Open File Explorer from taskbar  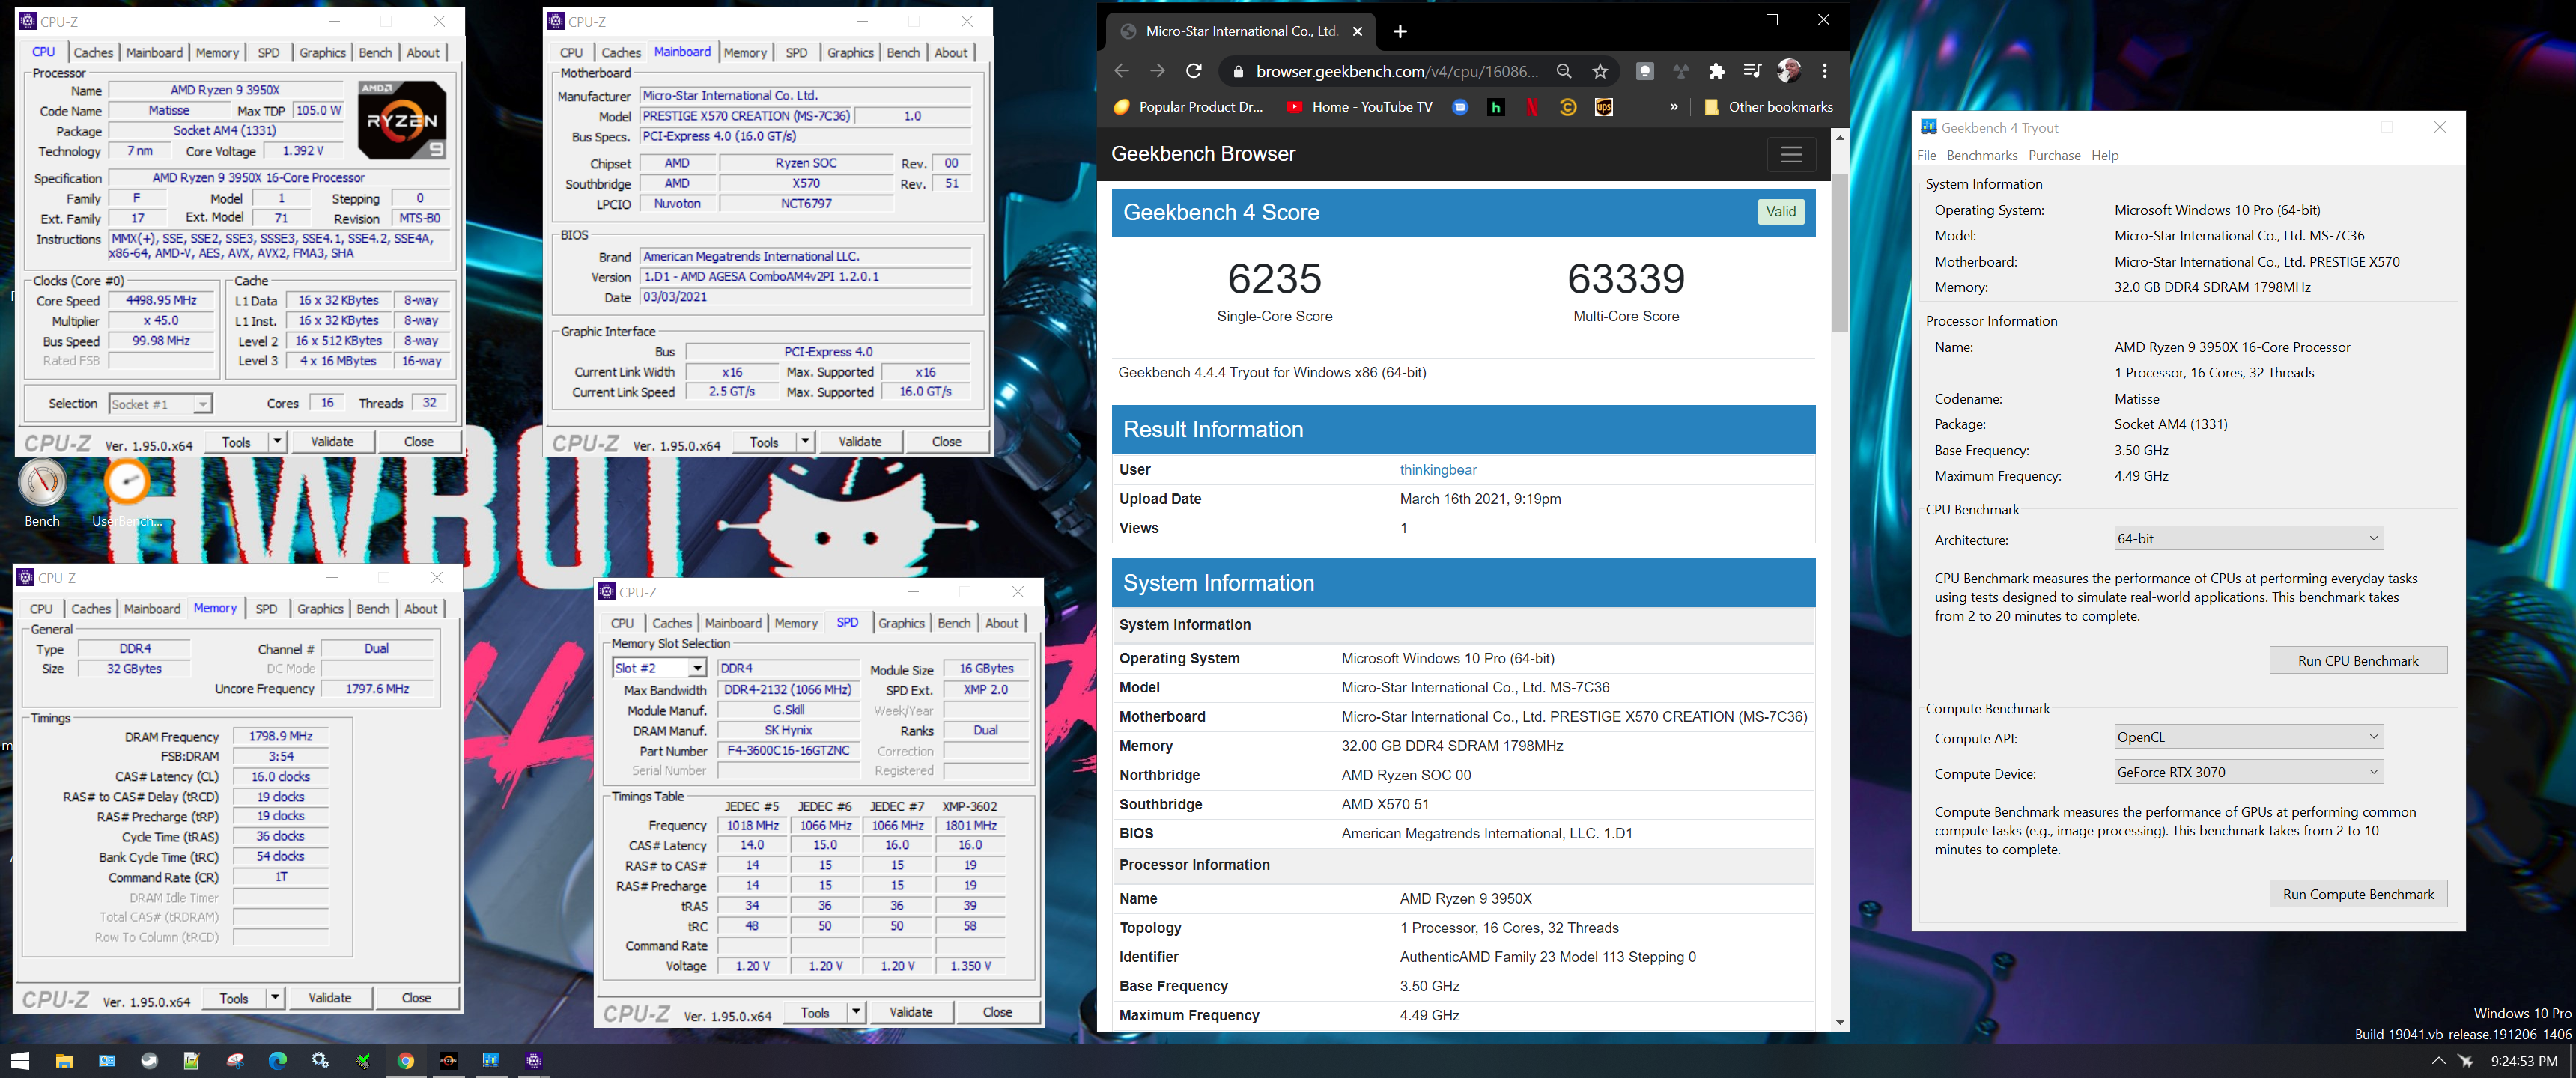(x=64, y=1060)
